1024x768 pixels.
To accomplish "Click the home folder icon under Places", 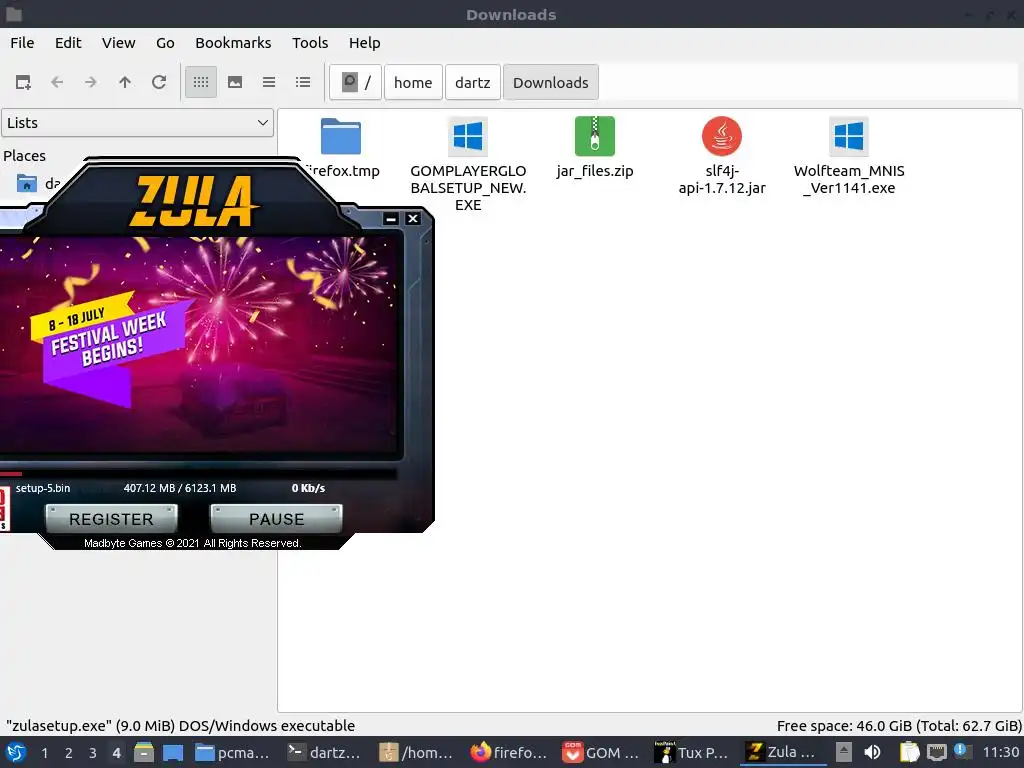I will (27, 184).
